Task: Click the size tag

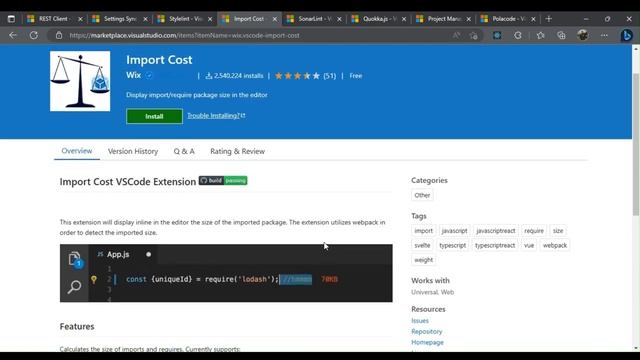Action: [x=558, y=231]
